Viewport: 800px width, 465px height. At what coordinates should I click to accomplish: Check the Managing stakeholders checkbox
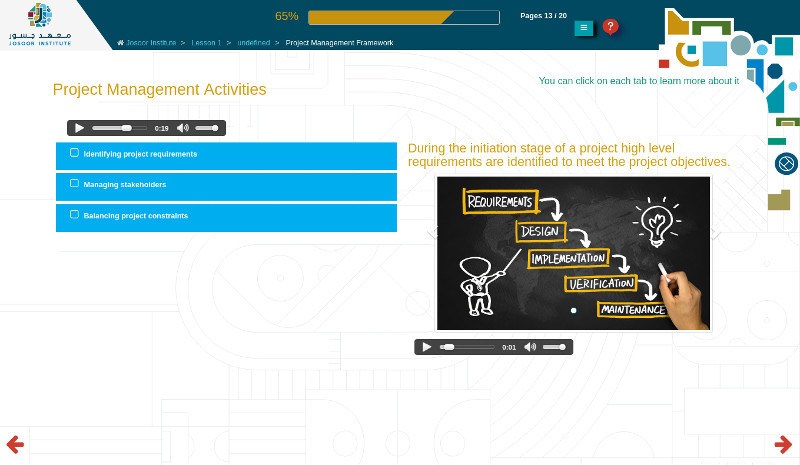74,183
